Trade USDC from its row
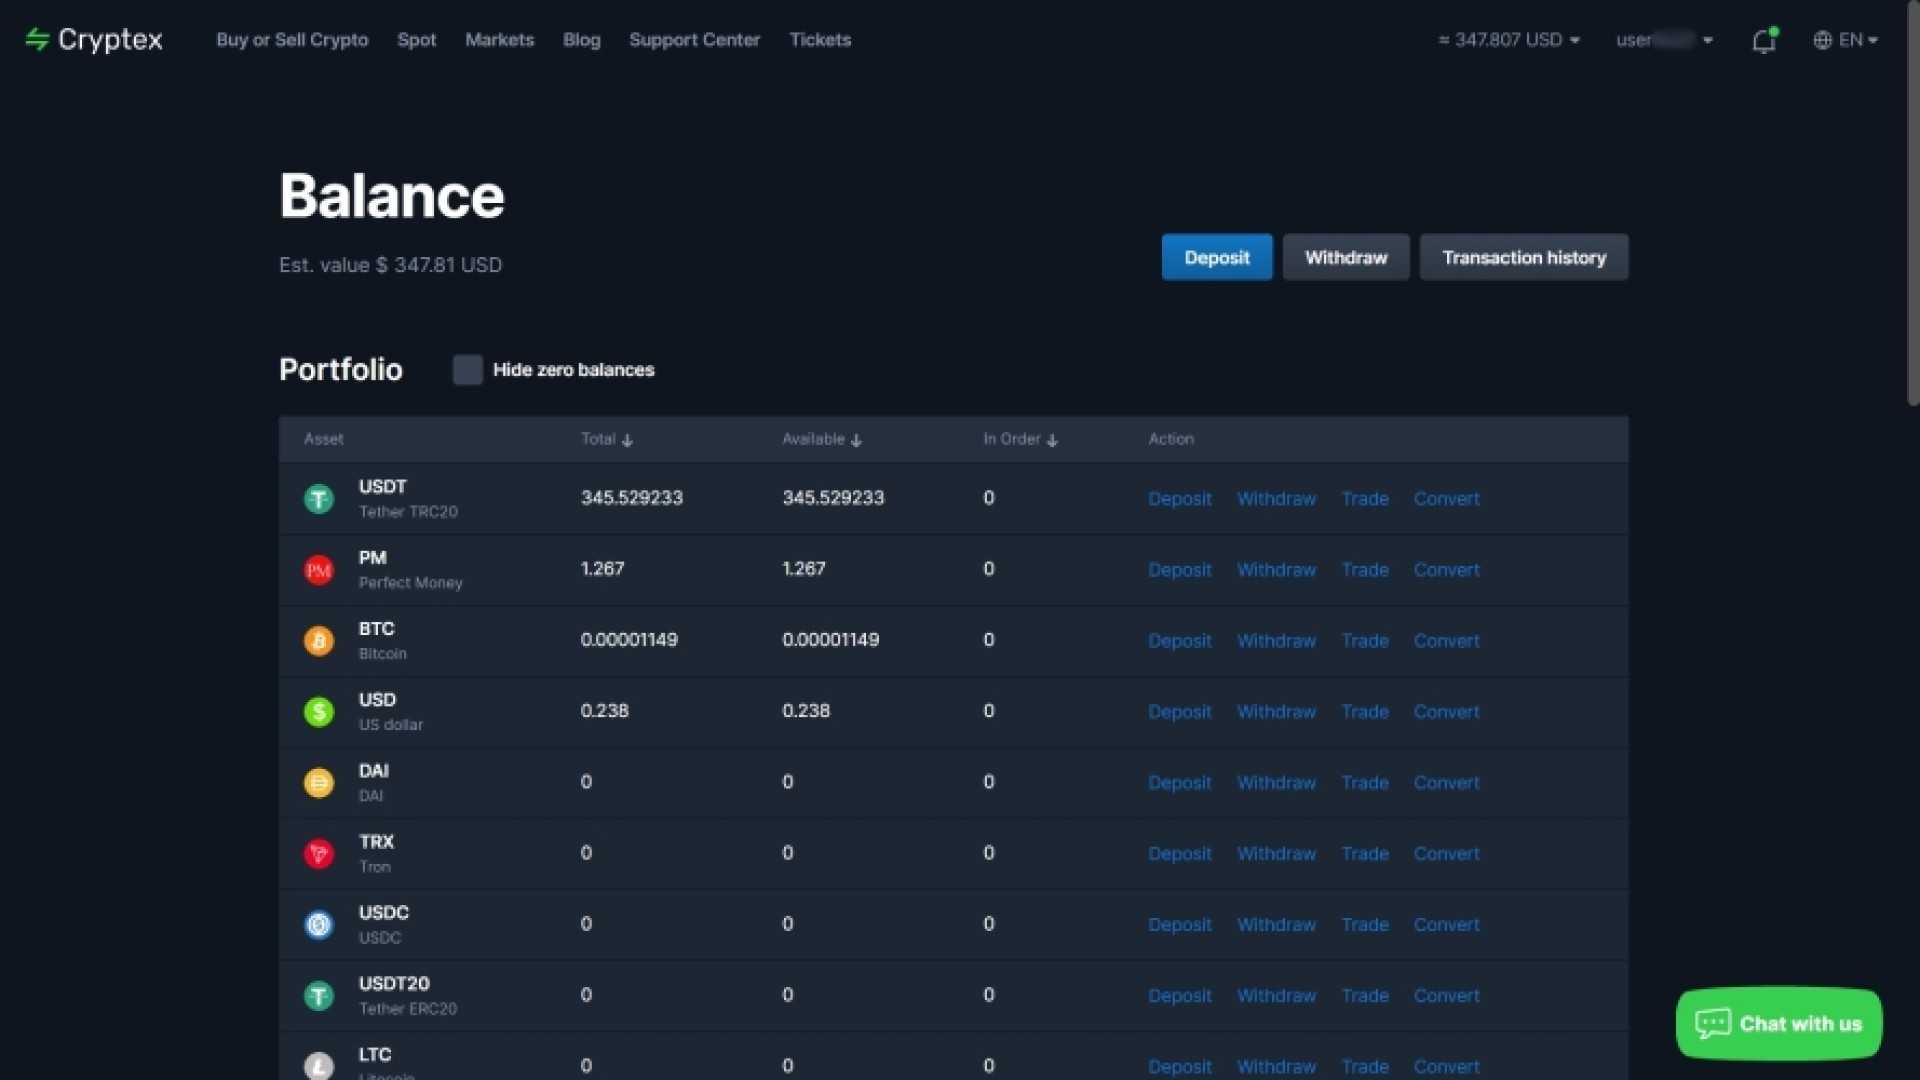 point(1364,924)
